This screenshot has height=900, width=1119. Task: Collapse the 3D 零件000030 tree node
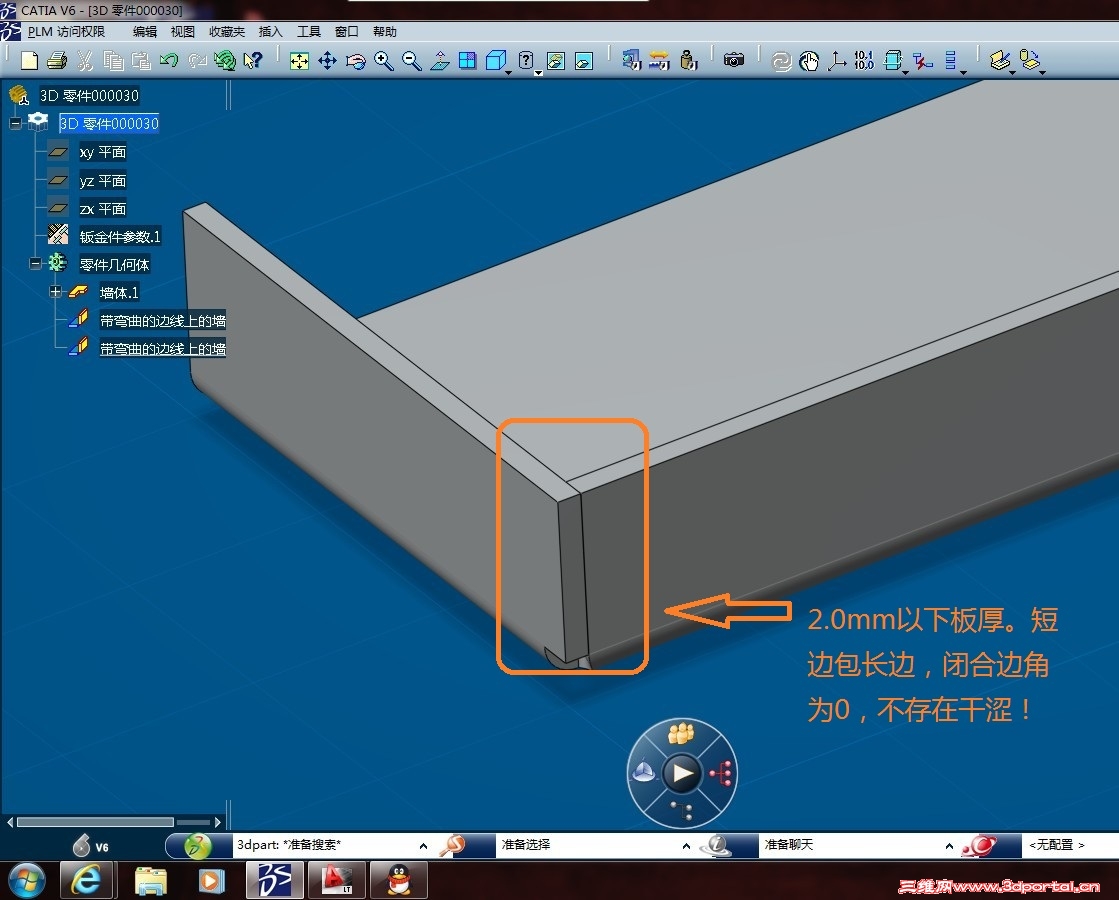click(15, 123)
